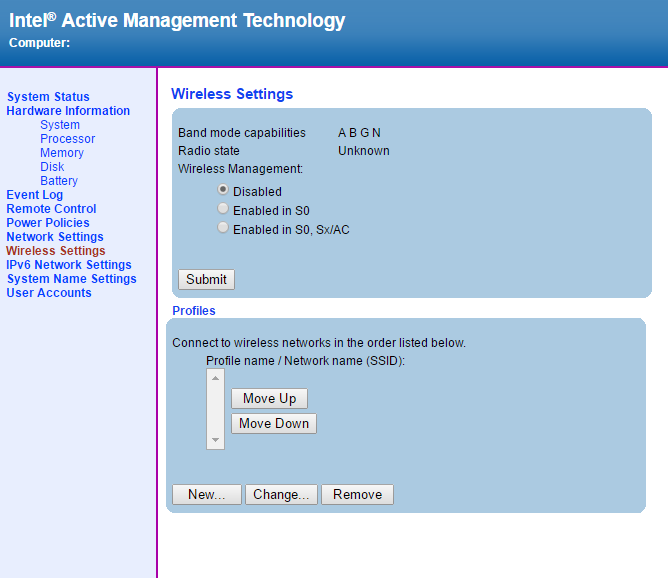
Task: Open IPv6 Network Settings
Action: (69, 265)
